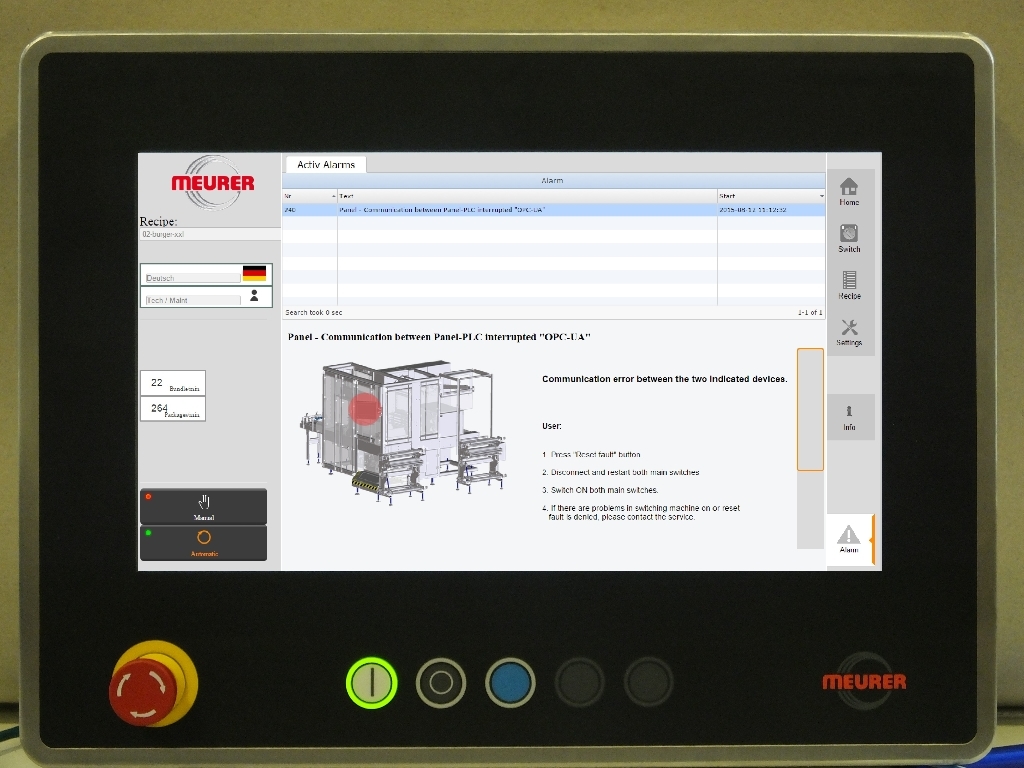
Task: Sort alarms by Nr column arrow
Action: 333,196
